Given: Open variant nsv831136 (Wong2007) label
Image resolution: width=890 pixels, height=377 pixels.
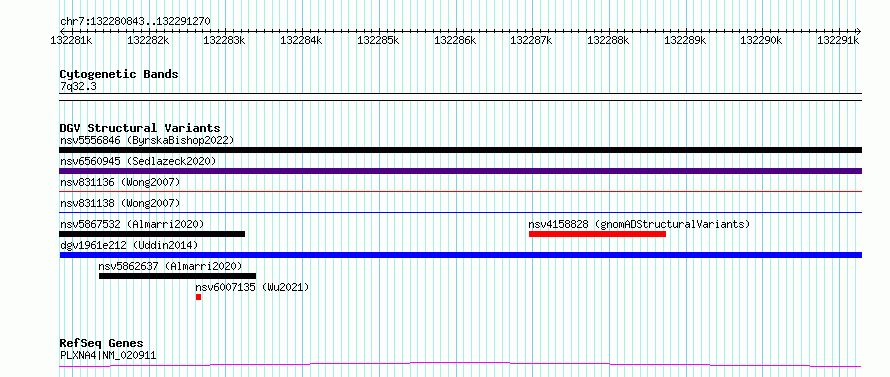Looking at the screenshot, I should 120,182.
